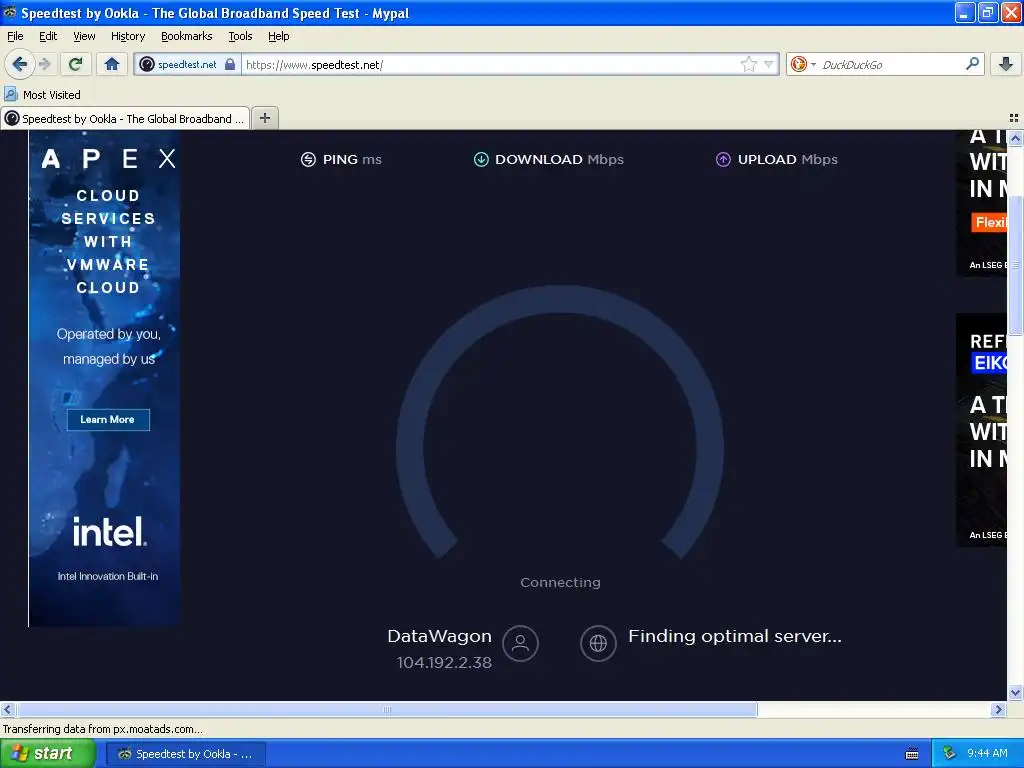This screenshot has width=1024, height=768.
Task: Go back with the browser back arrow
Action: (19, 64)
